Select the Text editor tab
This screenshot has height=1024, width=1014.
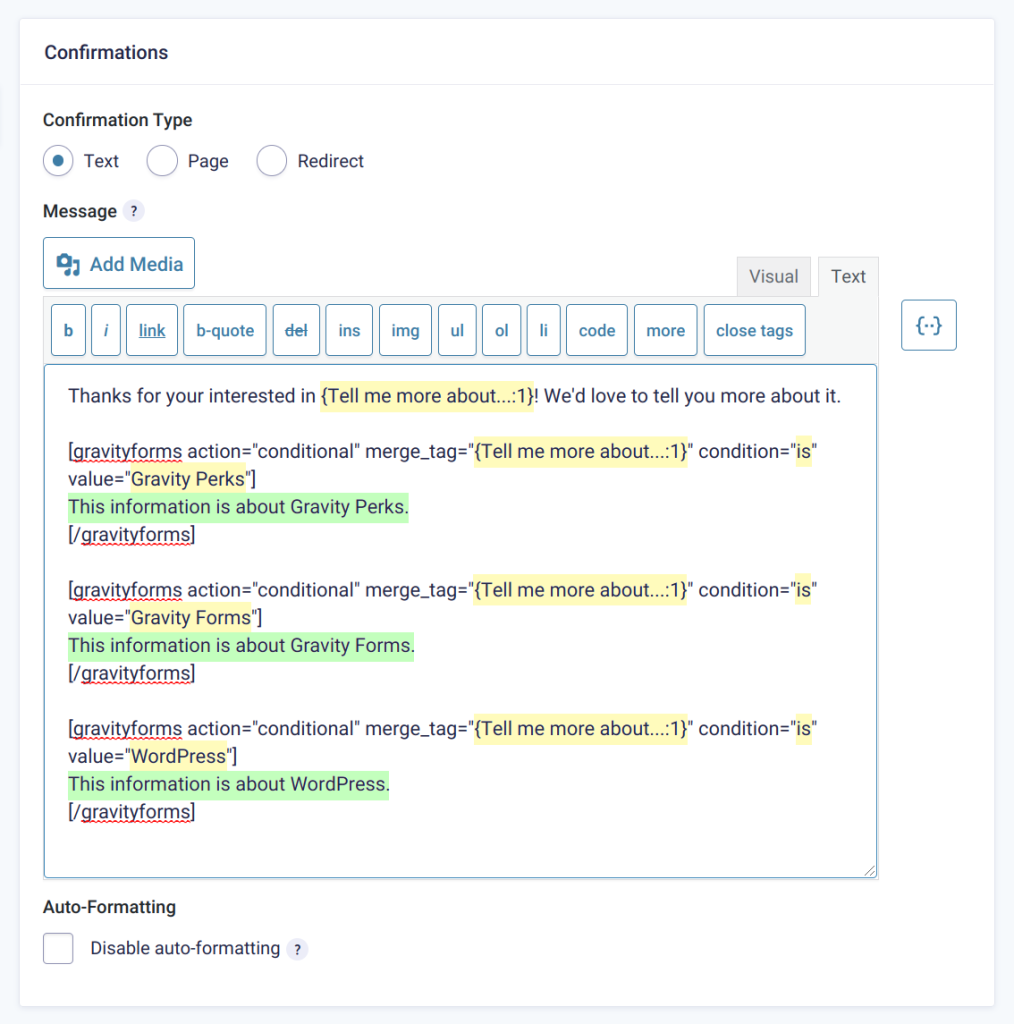coord(847,276)
